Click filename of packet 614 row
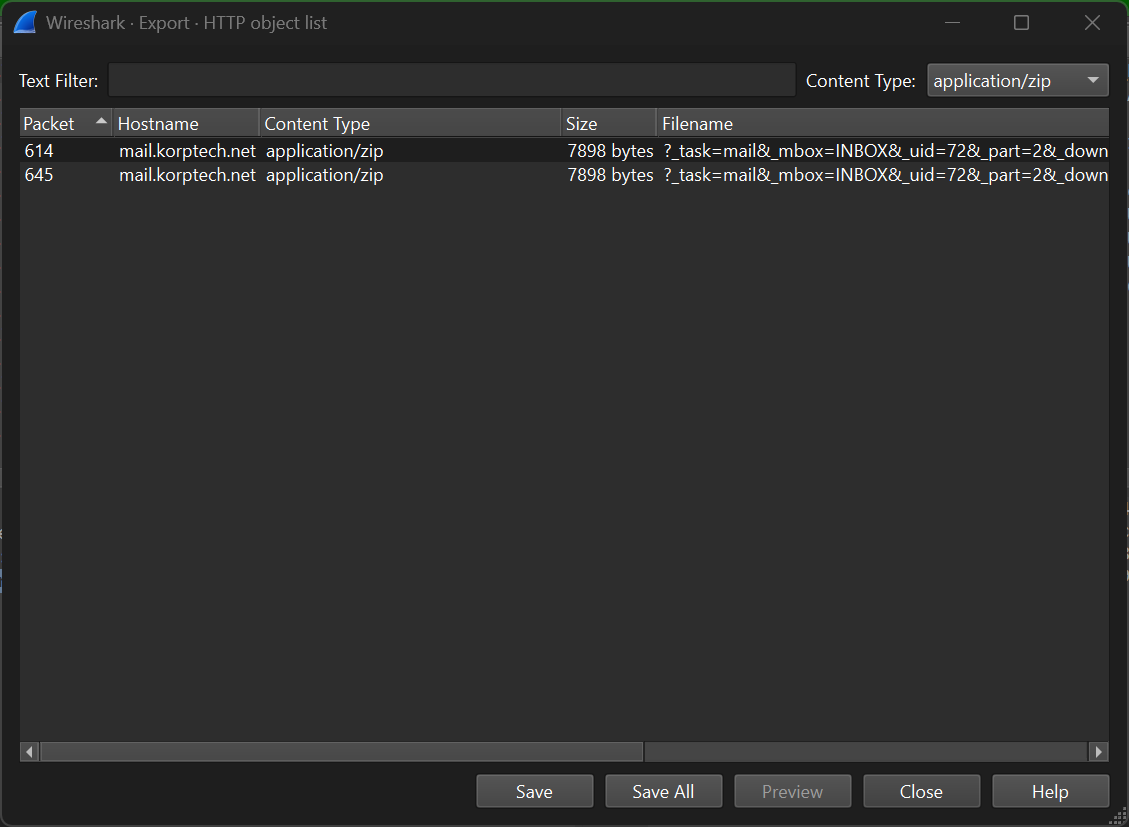1129x827 pixels. click(886, 151)
